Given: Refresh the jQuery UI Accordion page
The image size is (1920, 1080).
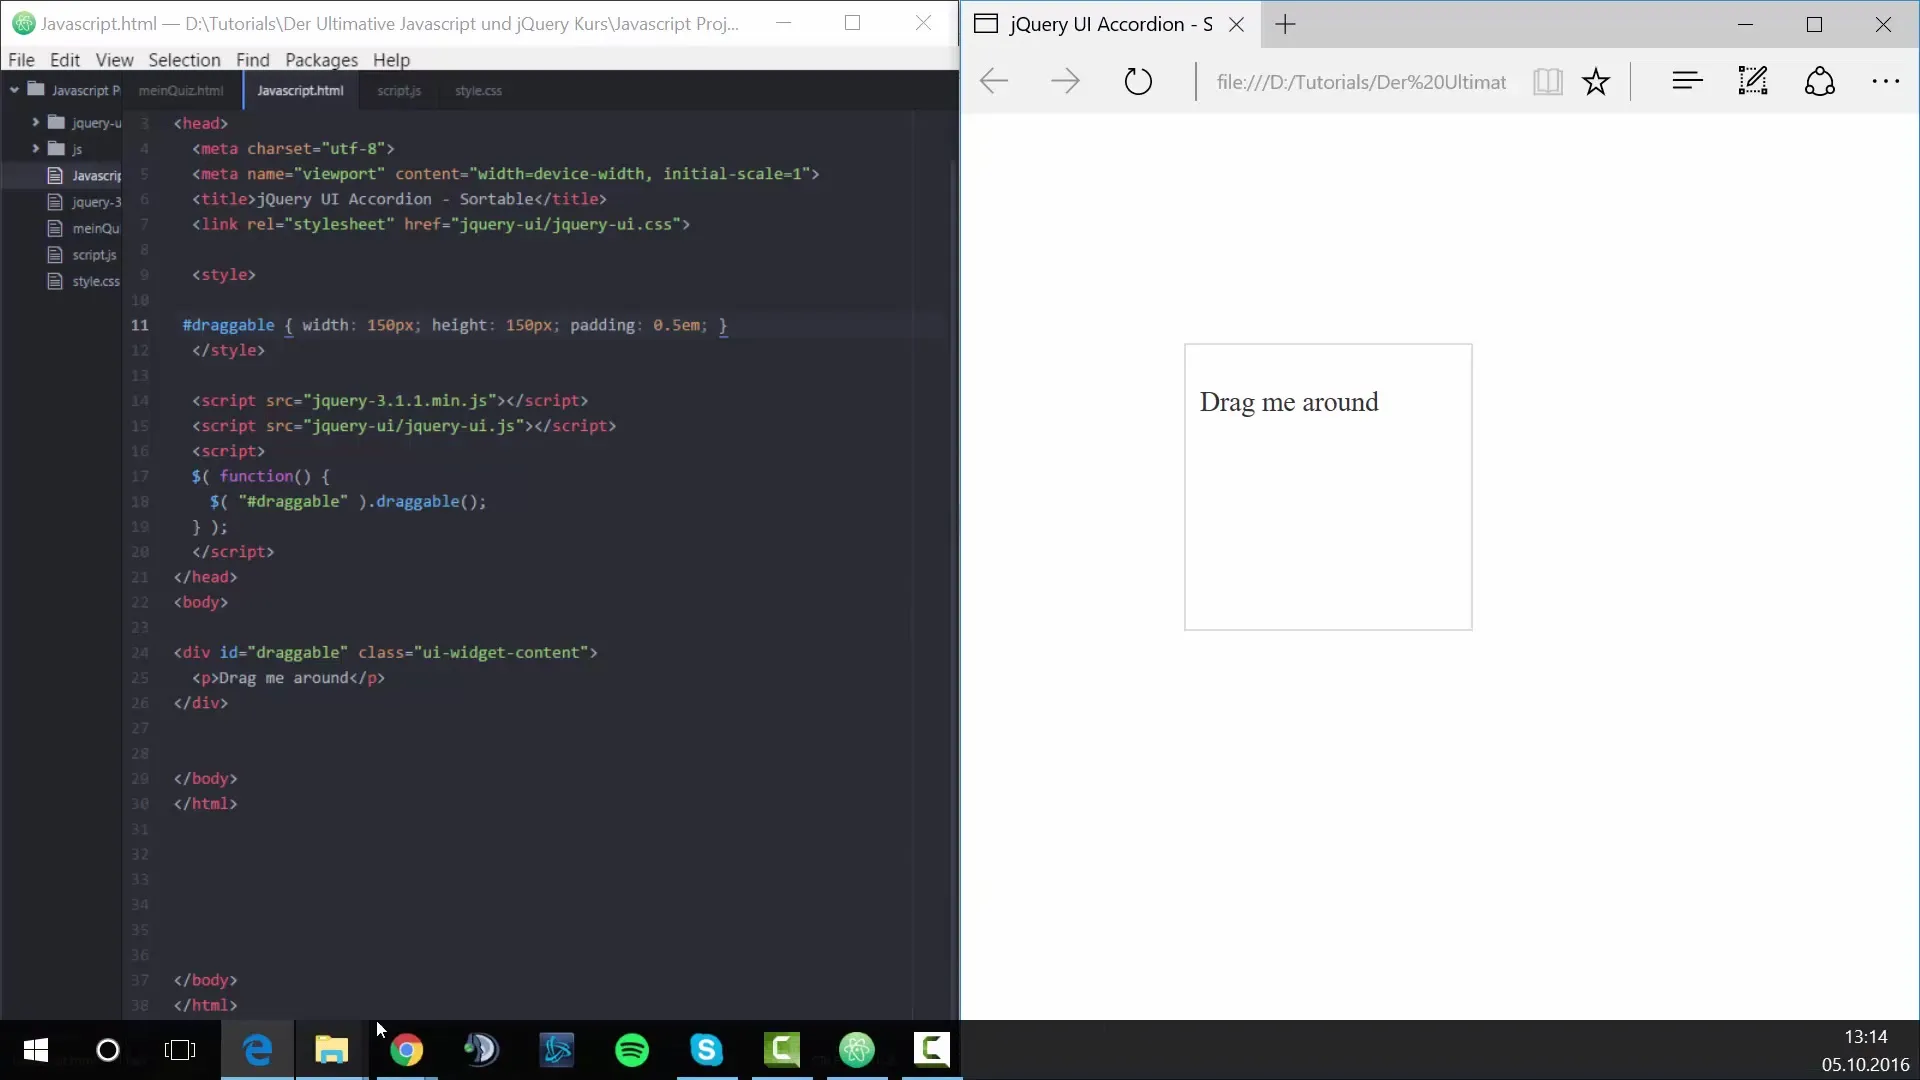Looking at the screenshot, I should coord(1138,81).
